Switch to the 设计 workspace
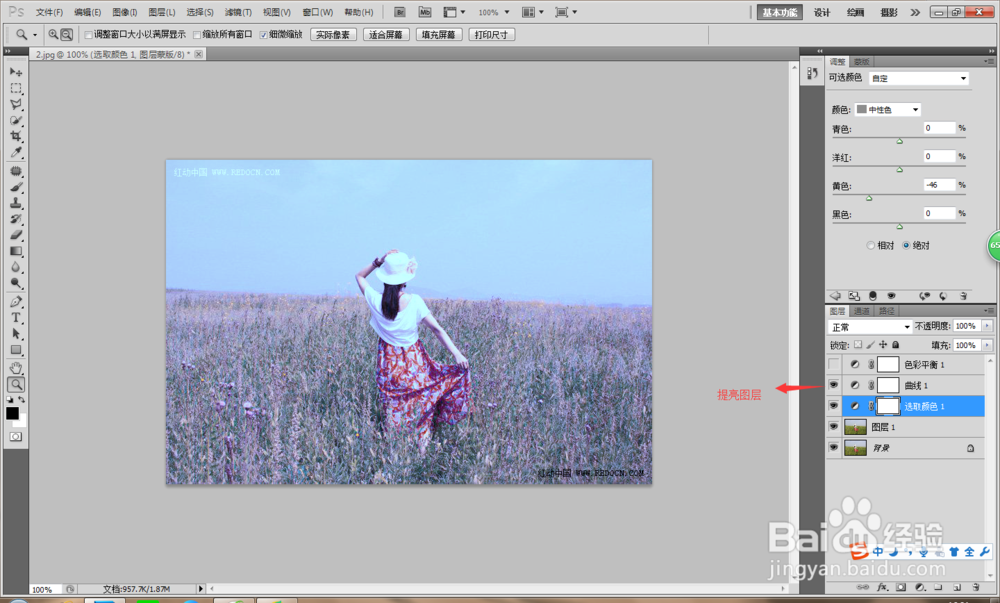Screen dimensions: 1000x603 [x=822, y=12]
